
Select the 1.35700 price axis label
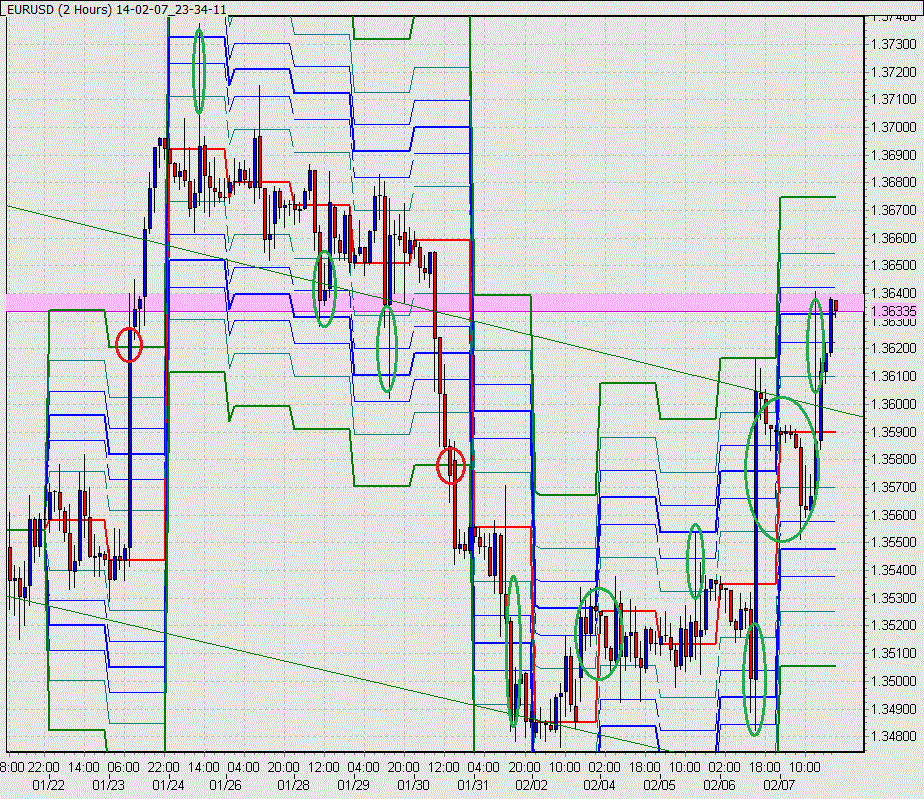pyautogui.click(x=893, y=487)
